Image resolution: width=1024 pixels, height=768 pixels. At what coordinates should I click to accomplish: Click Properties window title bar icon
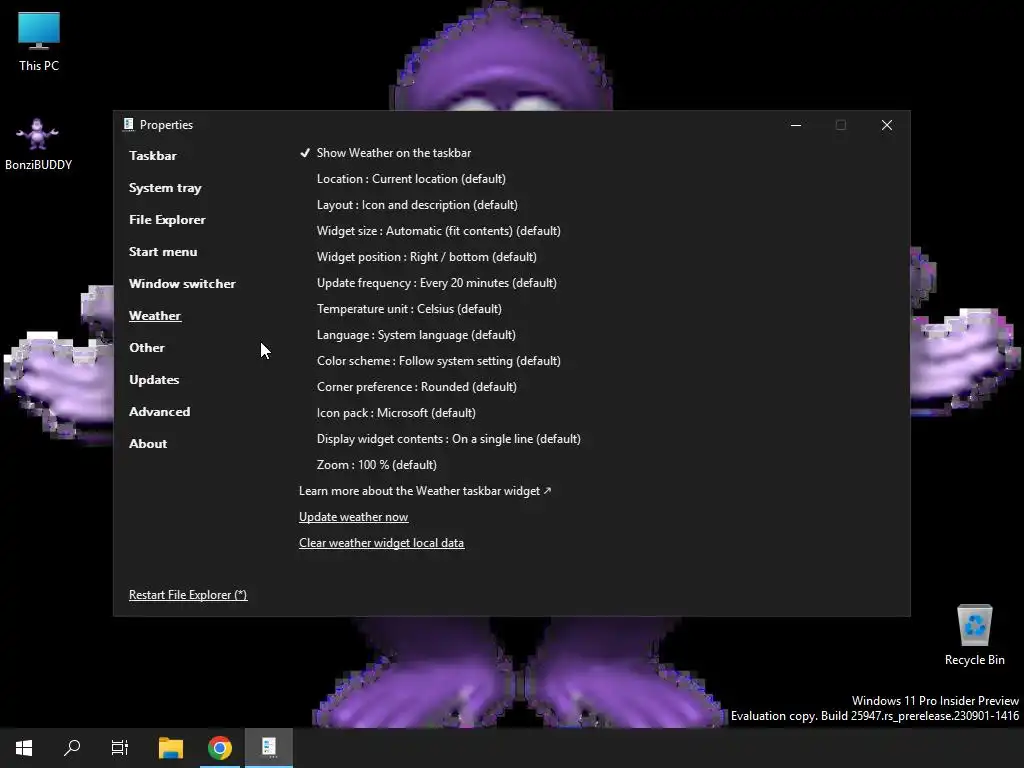point(129,124)
